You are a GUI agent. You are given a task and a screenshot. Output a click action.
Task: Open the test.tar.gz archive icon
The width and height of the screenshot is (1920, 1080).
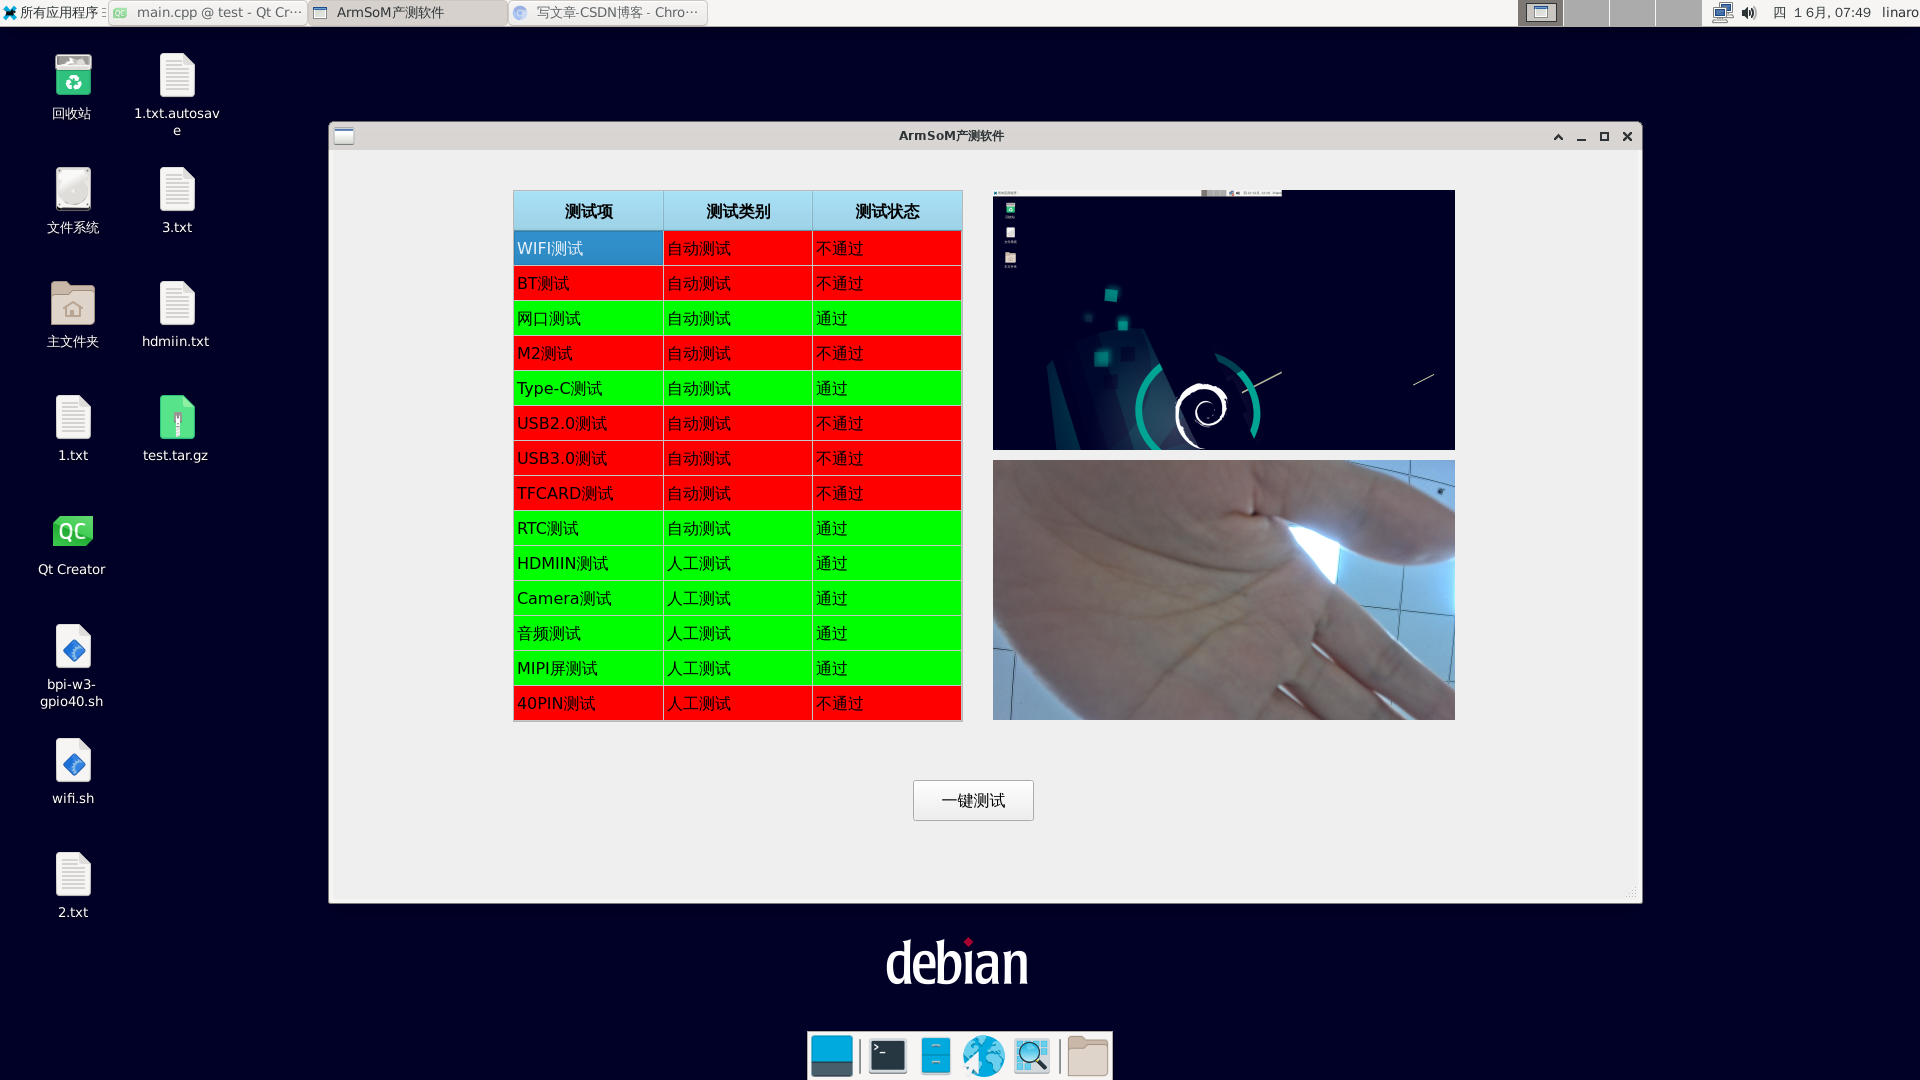pos(176,418)
